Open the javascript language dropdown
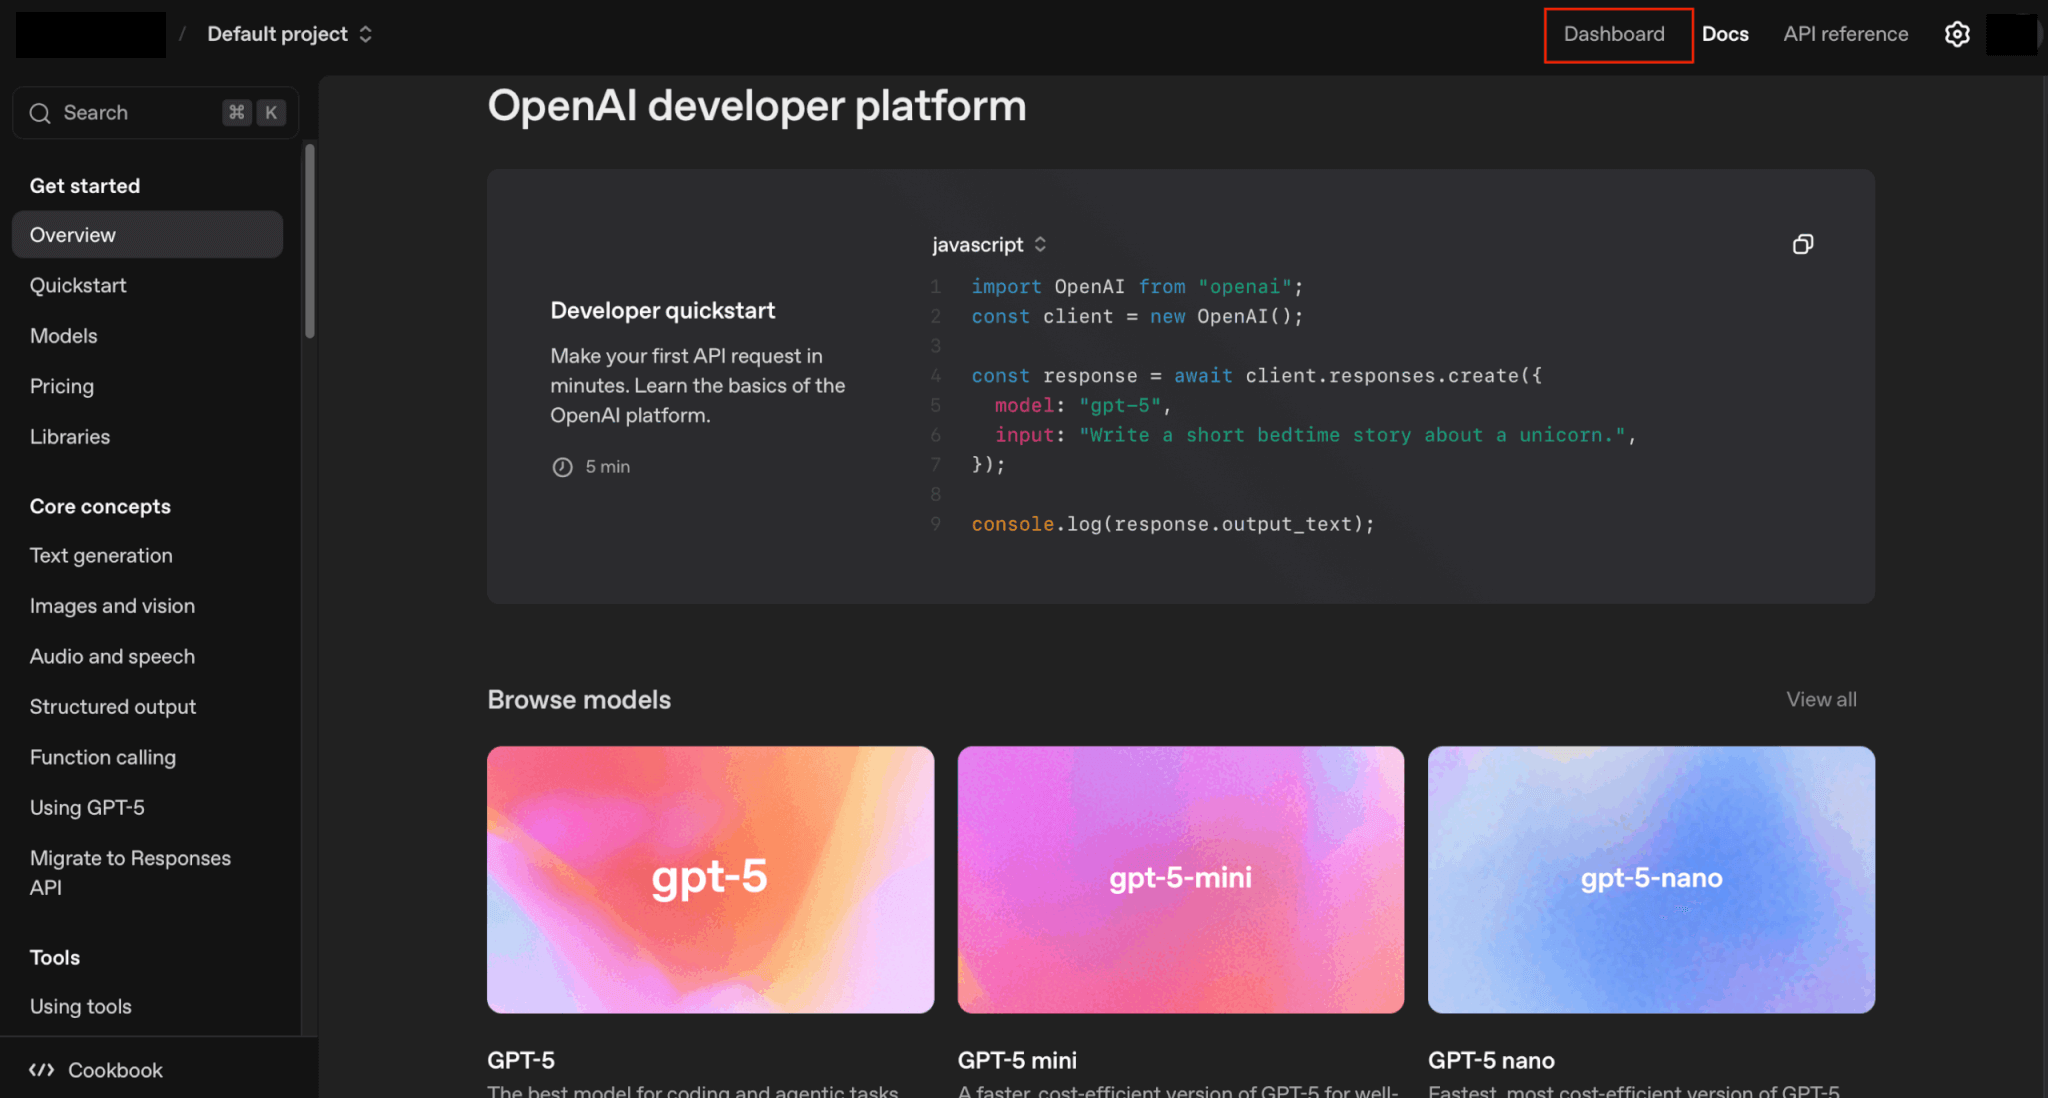The height and width of the screenshot is (1098, 2048). pos(988,245)
